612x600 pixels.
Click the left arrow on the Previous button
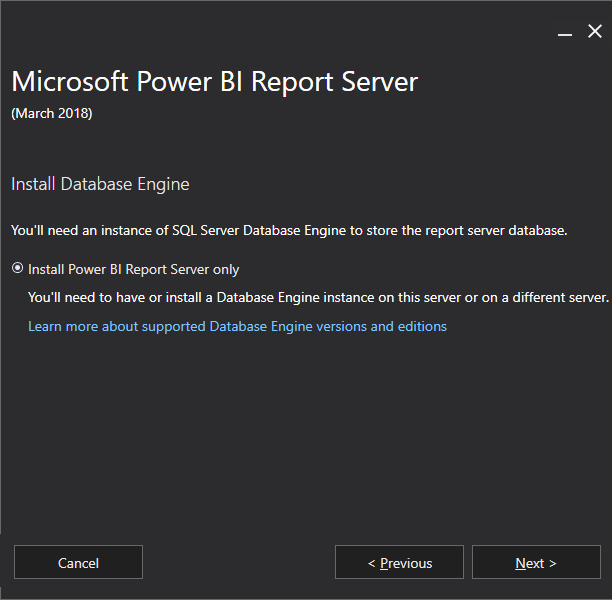coord(371,563)
